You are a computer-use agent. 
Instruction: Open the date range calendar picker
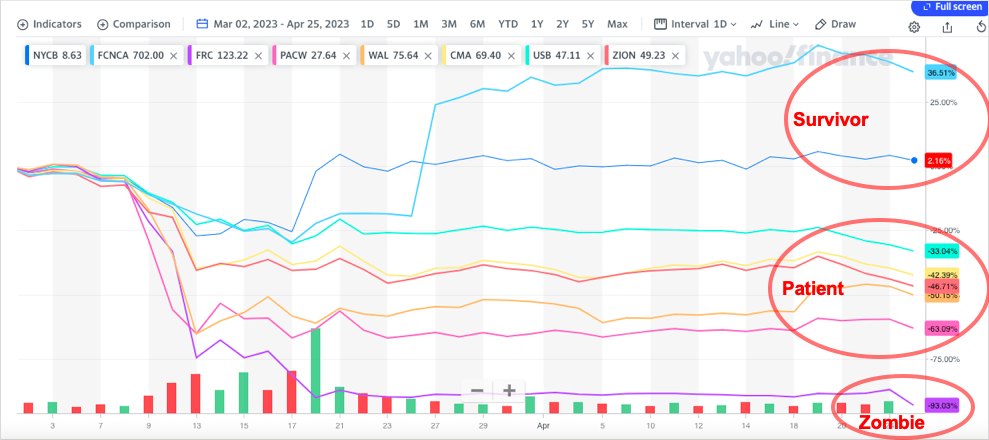coord(272,25)
